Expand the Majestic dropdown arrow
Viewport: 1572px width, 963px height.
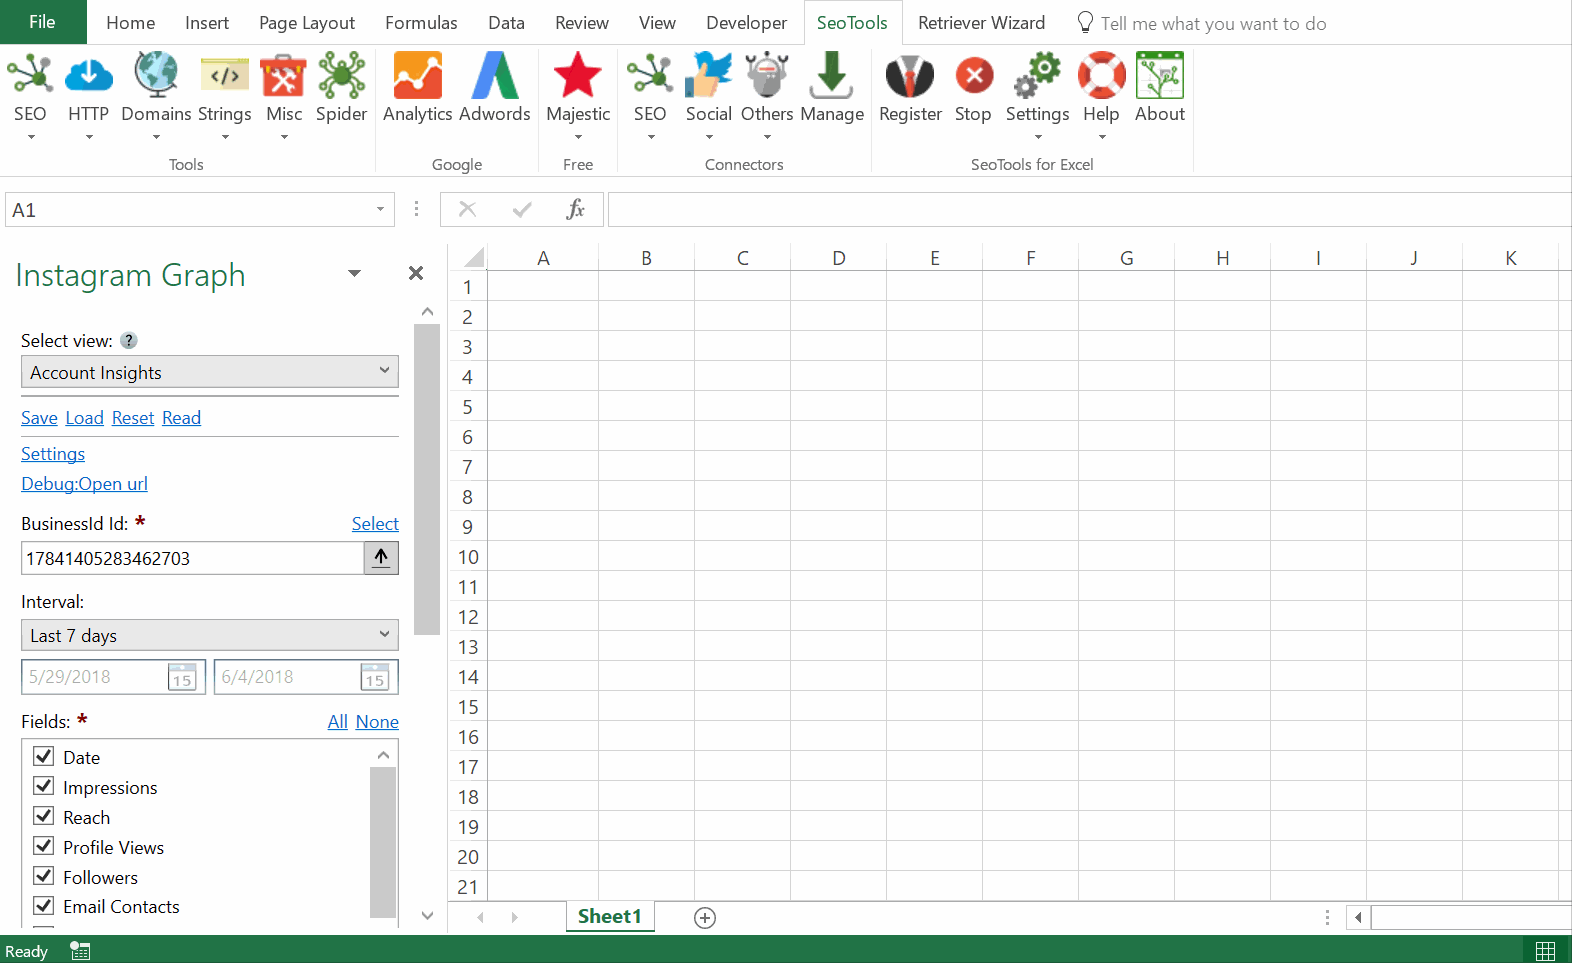coord(578,137)
